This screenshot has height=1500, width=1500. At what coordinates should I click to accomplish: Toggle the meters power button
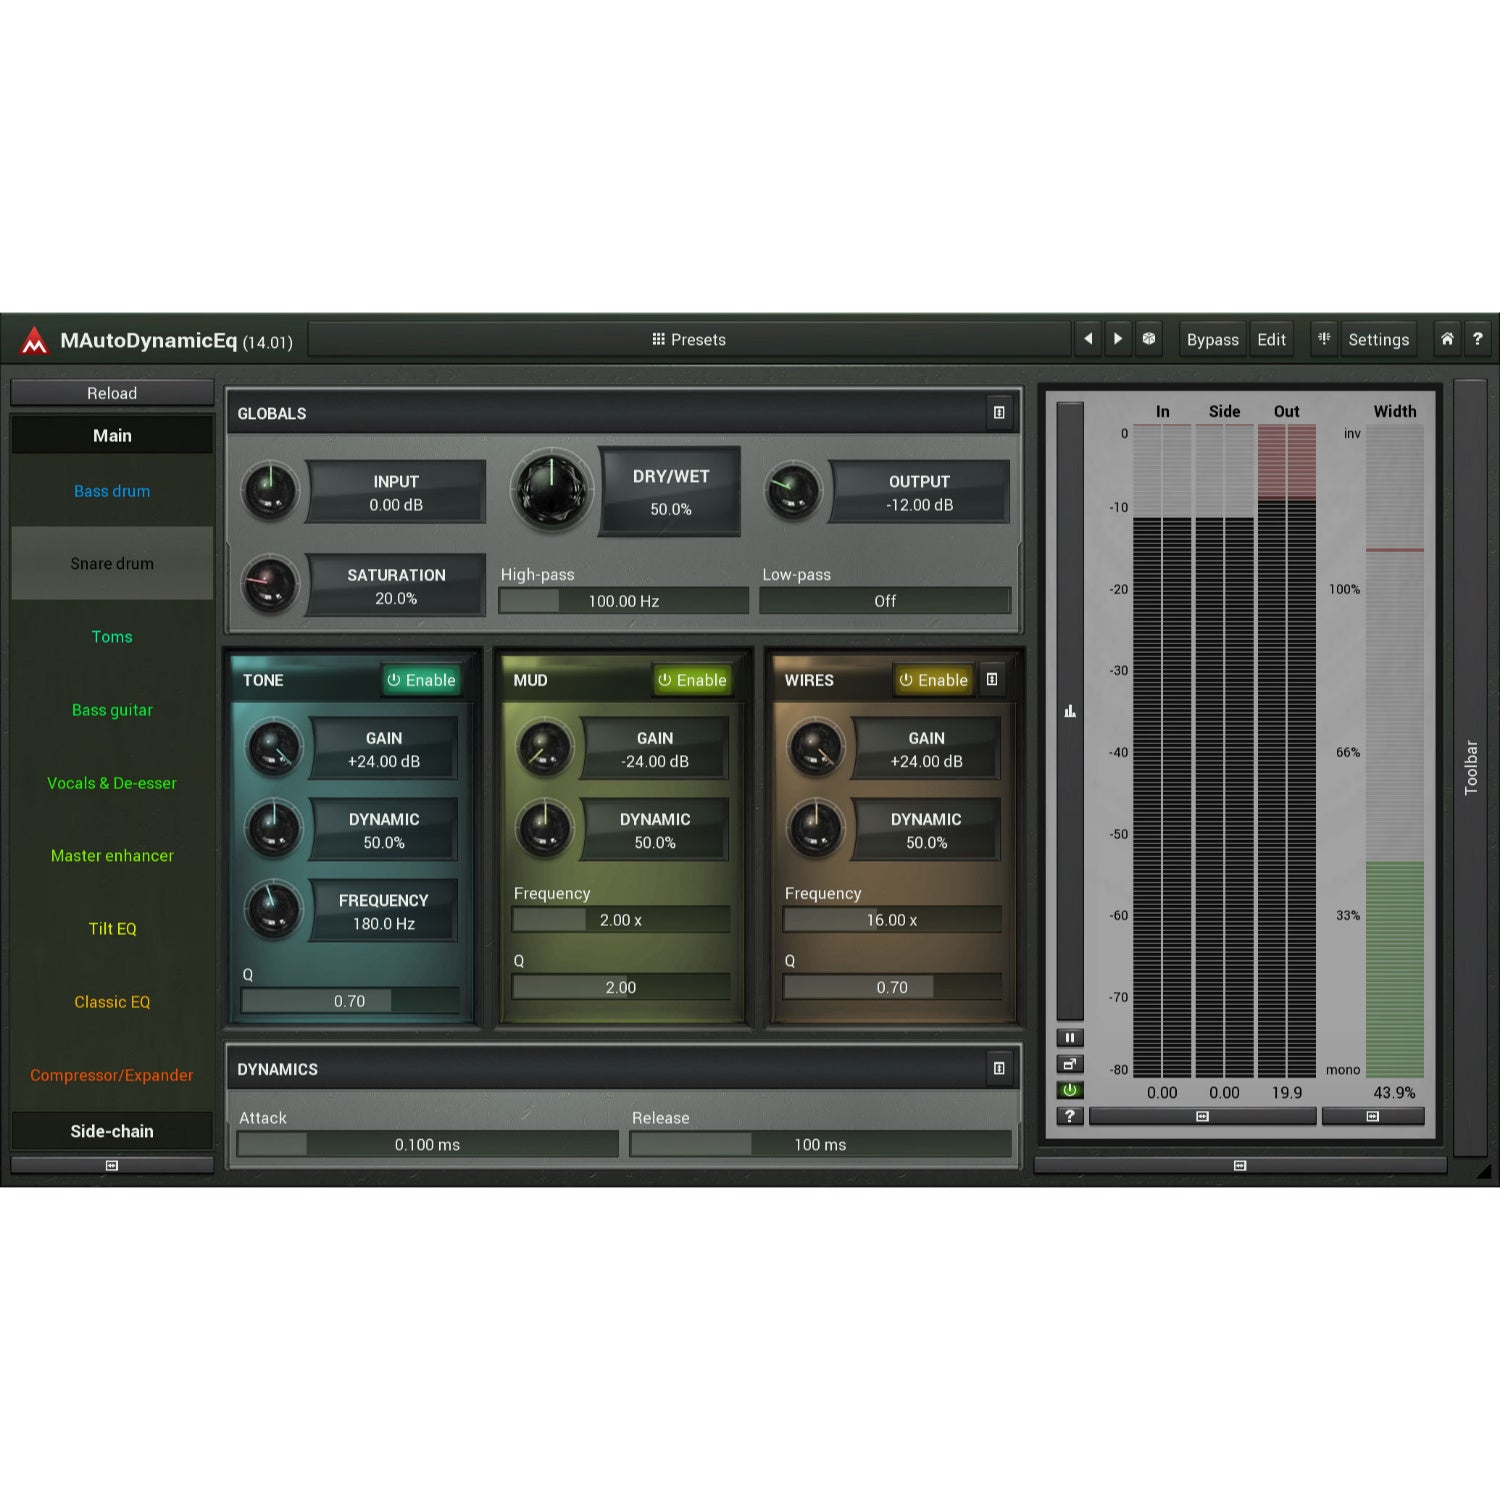pyautogui.click(x=1070, y=1090)
